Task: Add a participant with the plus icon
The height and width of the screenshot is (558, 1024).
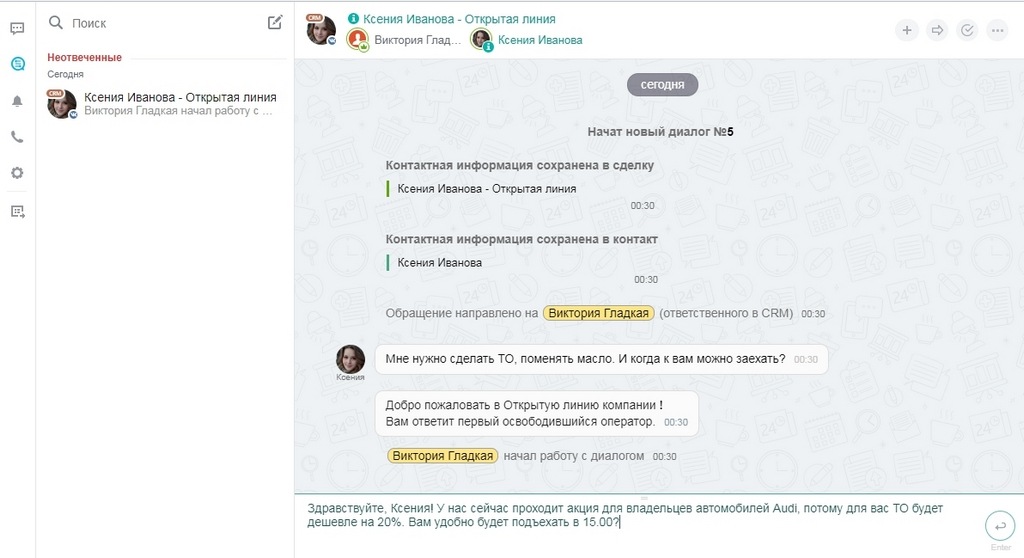Action: [x=906, y=30]
